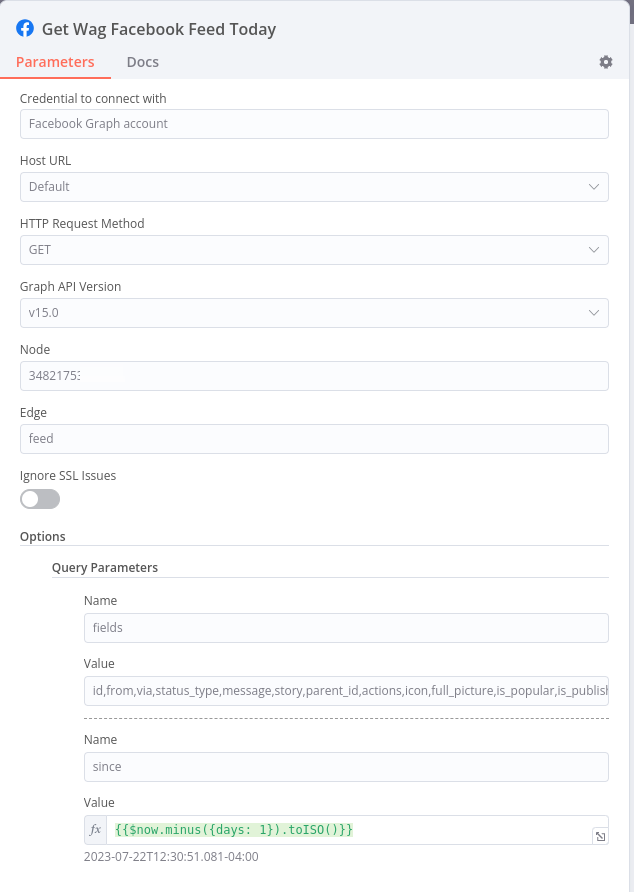The image size is (634, 892).
Task: Click the fx expression icon beside the since value
Action: click(x=95, y=829)
